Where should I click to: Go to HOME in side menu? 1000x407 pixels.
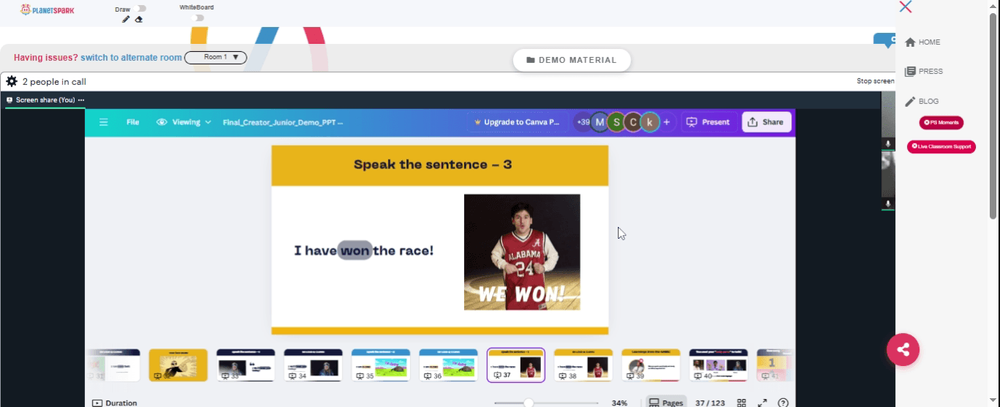coord(922,42)
